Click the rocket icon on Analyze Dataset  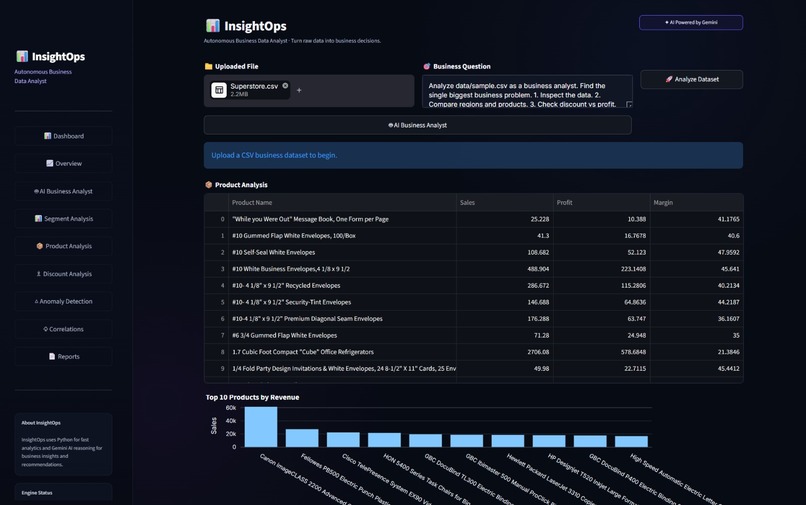pyautogui.click(x=669, y=79)
